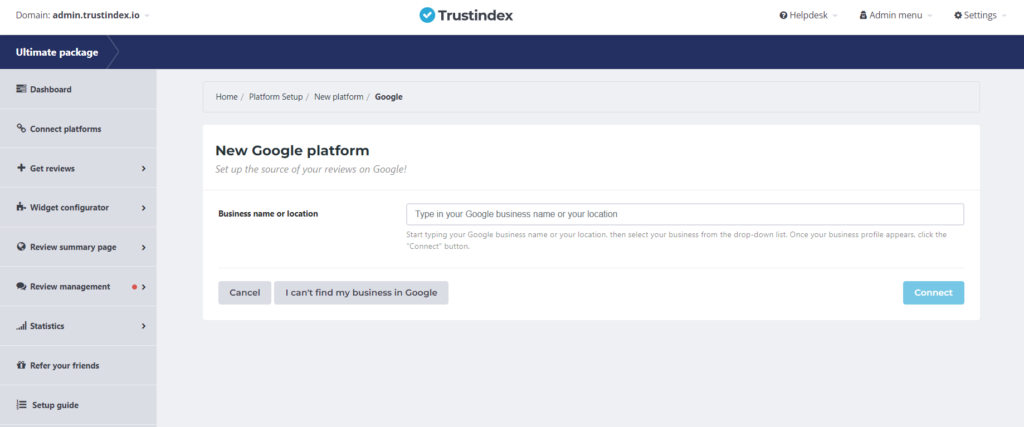
Task: Click the Refer your friends gift icon
Action: click(x=21, y=365)
